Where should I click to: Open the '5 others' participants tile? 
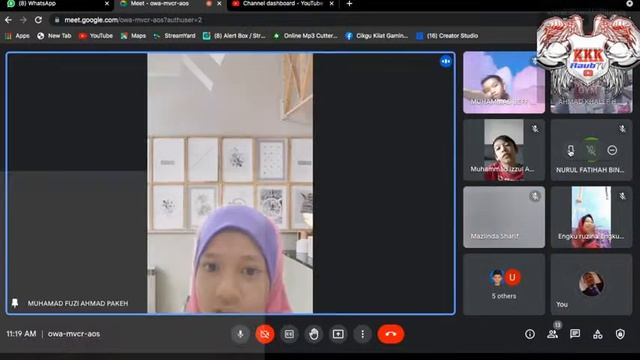click(x=504, y=284)
